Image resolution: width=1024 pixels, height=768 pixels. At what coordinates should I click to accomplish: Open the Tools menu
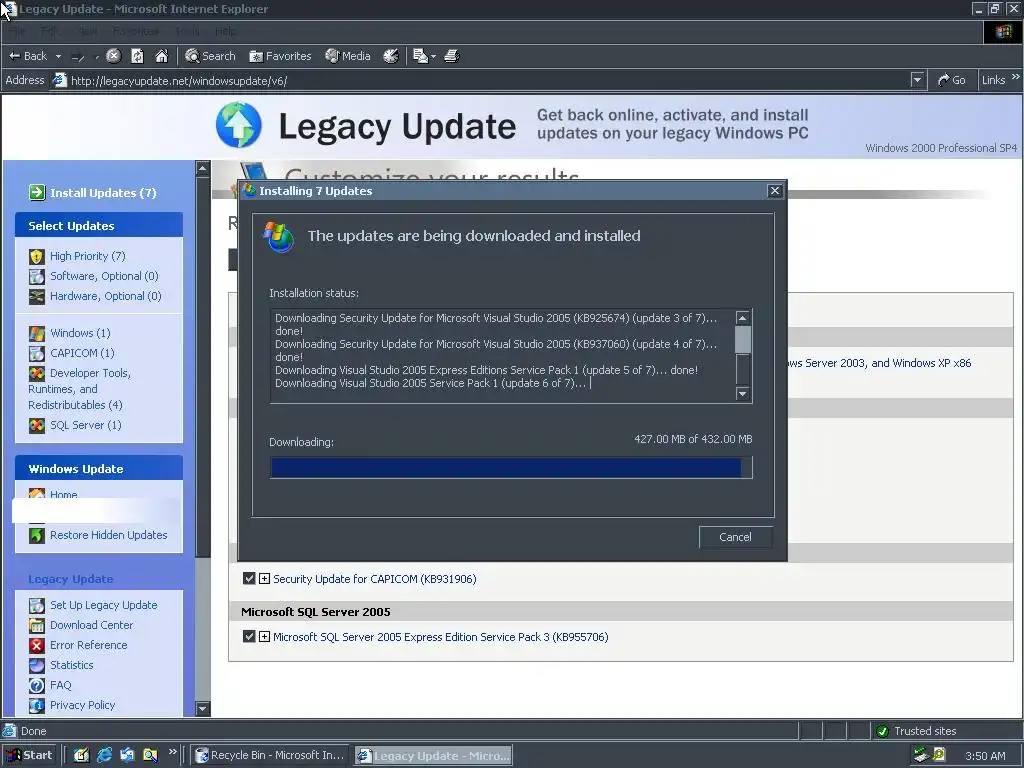(x=187, y=31)
